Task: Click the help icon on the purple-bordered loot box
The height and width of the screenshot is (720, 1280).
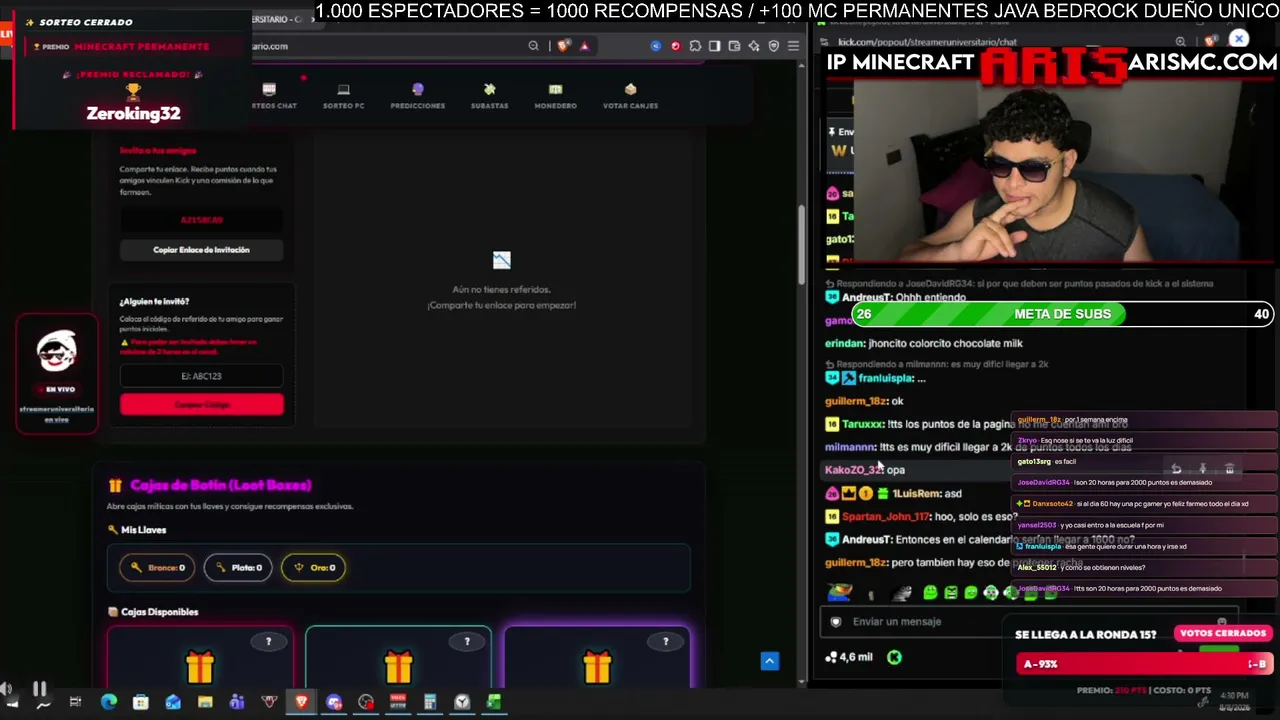Action: pyautogui.click(x=665, y=641)
